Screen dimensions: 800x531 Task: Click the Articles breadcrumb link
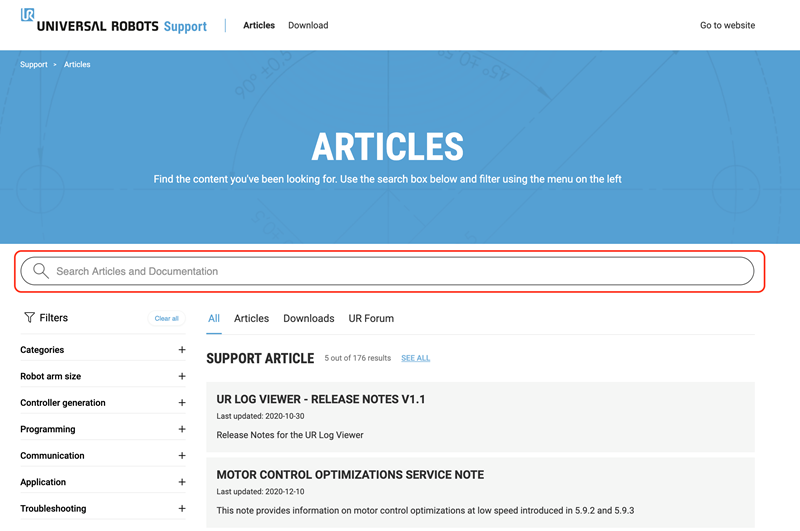click(x=77, y=64)
